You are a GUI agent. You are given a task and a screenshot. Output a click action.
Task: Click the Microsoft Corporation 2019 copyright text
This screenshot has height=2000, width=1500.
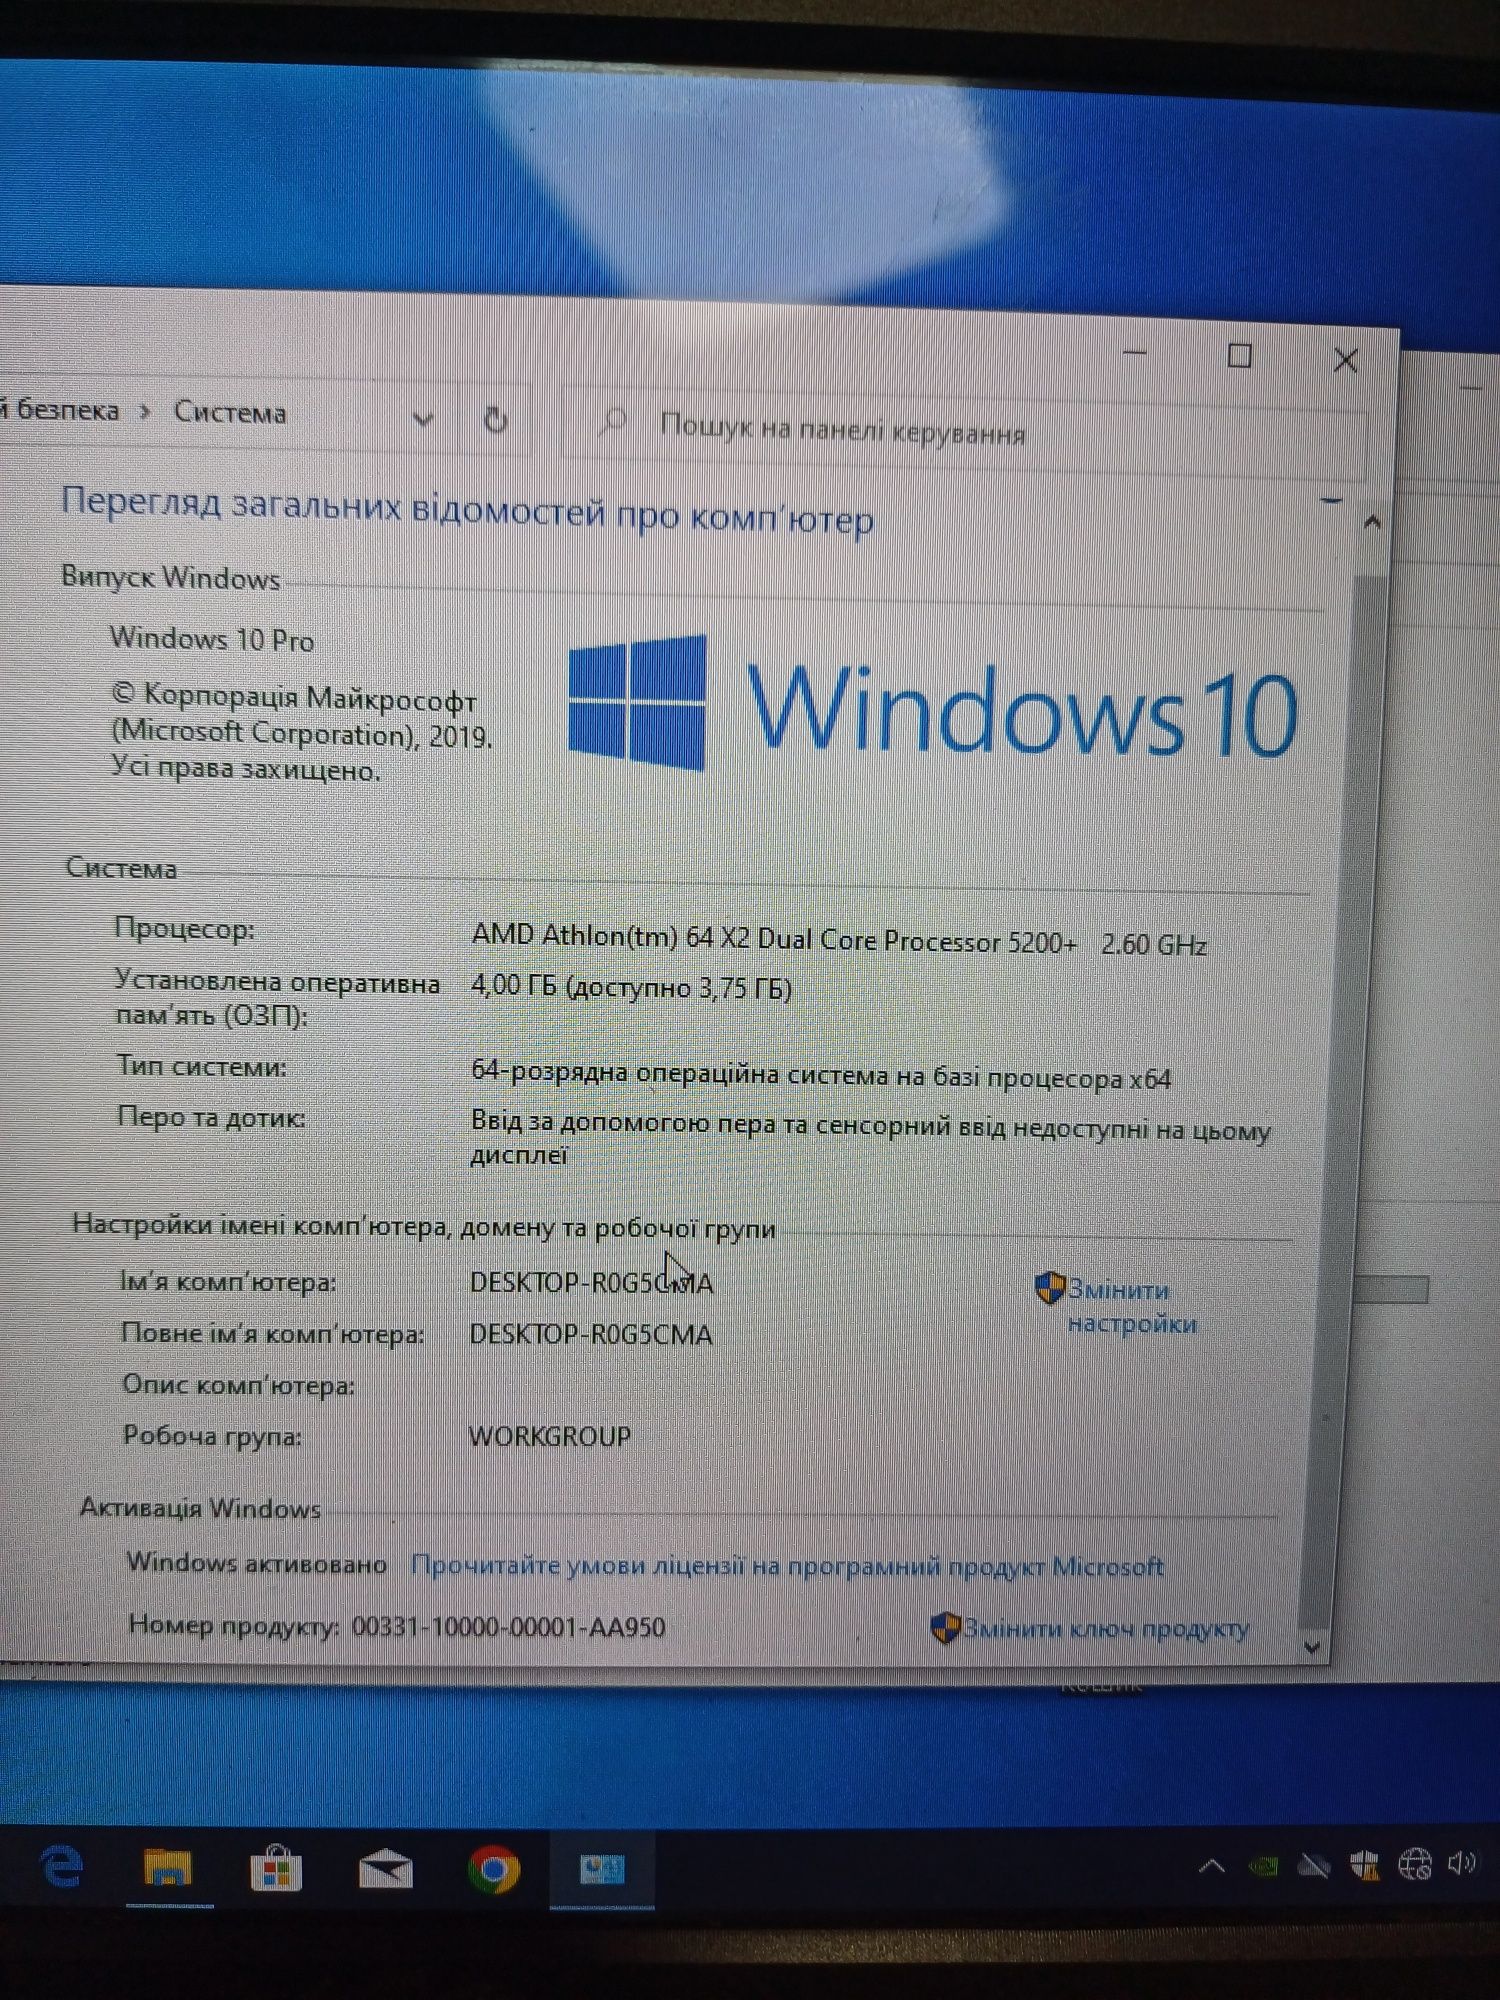tap(301, 733)
